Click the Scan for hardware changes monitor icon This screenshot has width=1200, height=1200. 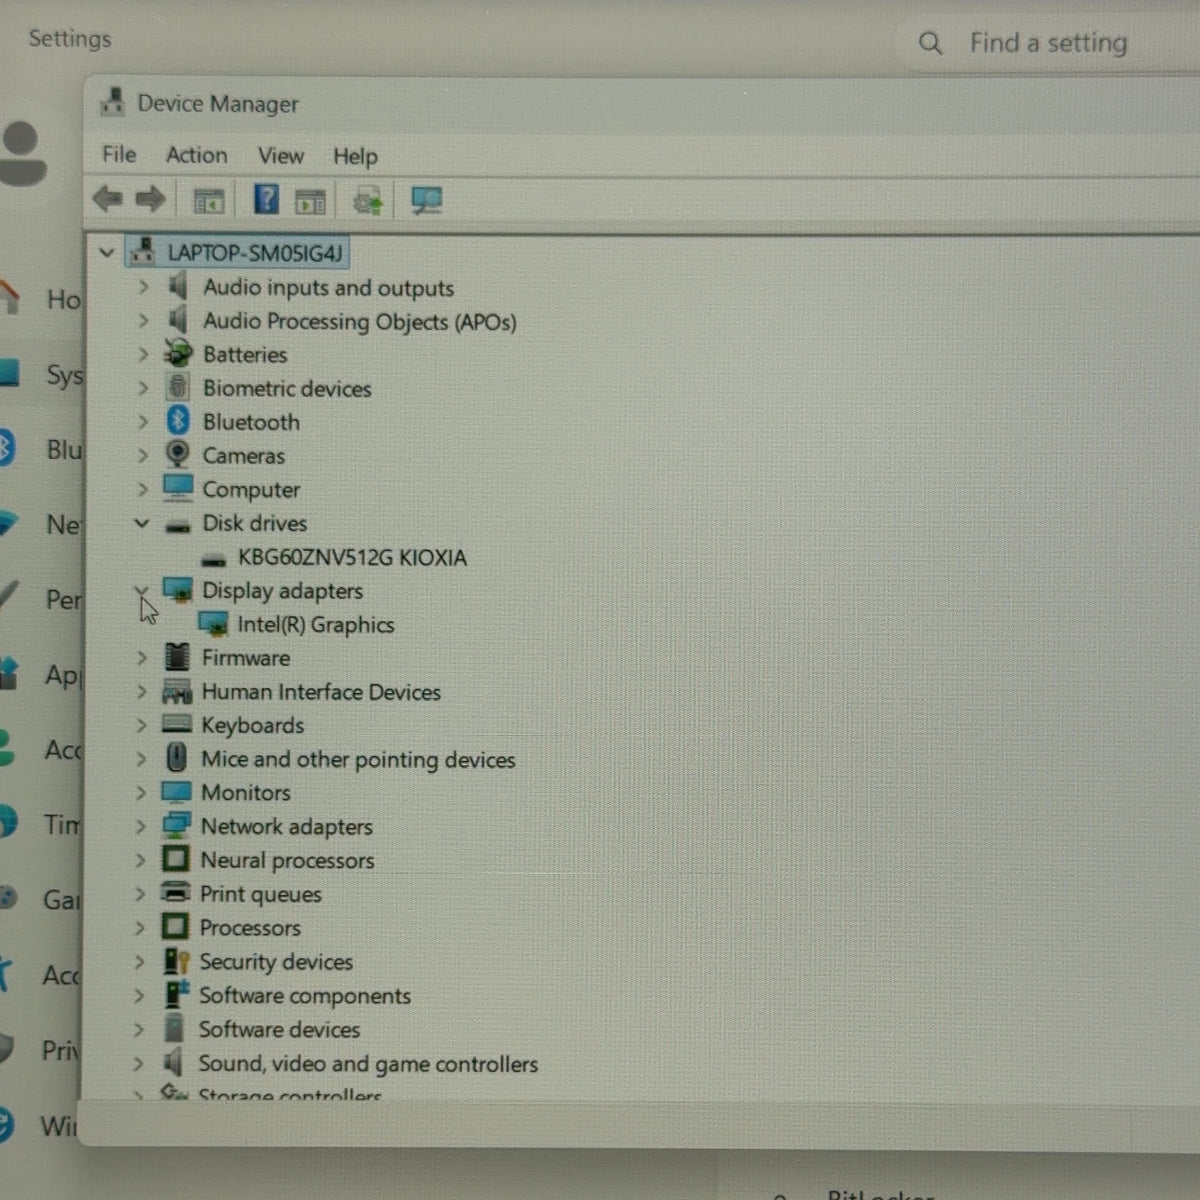click(427, 201)
